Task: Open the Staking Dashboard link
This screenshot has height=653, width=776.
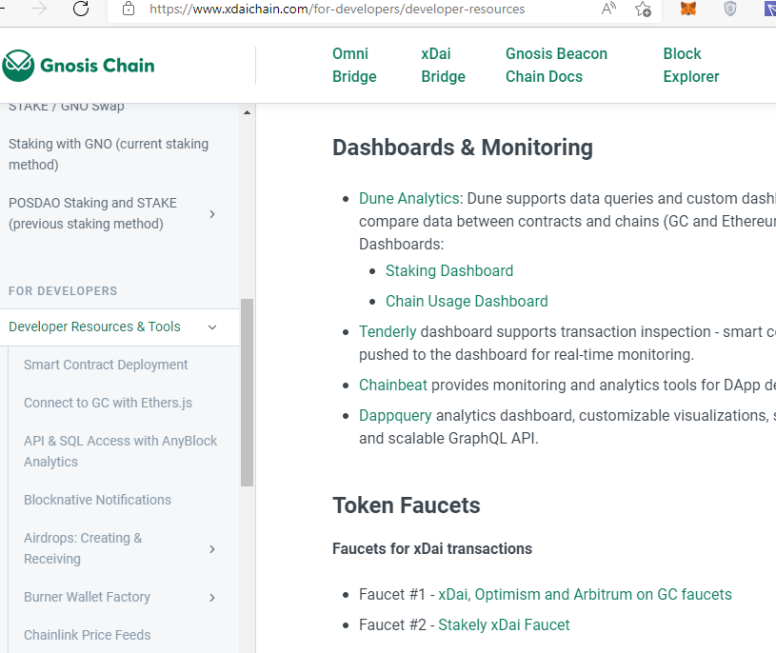Action: [449, 271]
